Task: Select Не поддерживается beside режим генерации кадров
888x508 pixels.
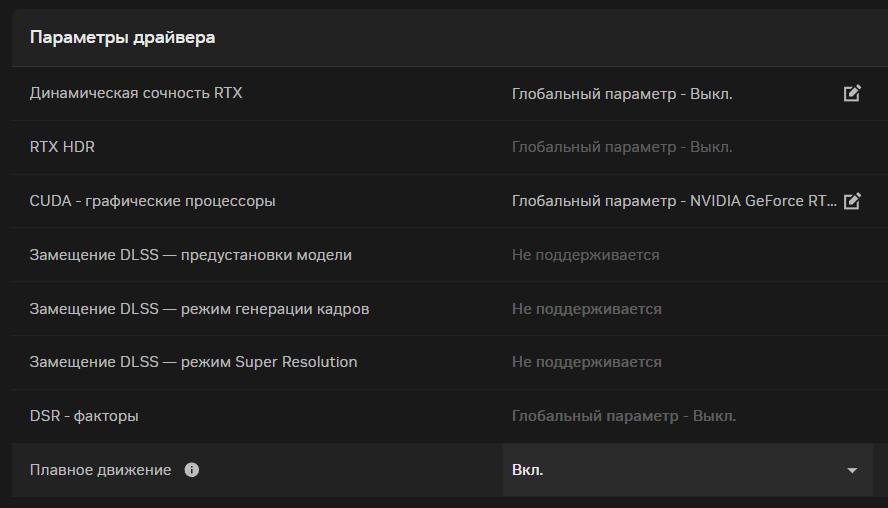Action: pyautogui.click(x=587, y=309)
